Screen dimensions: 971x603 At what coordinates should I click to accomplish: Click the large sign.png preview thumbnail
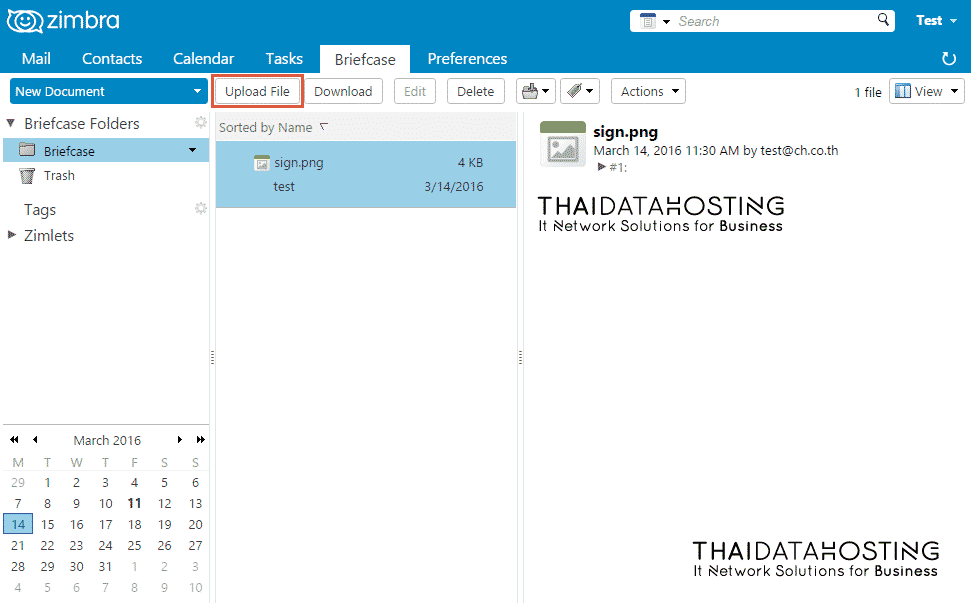[x=562, y=144]
